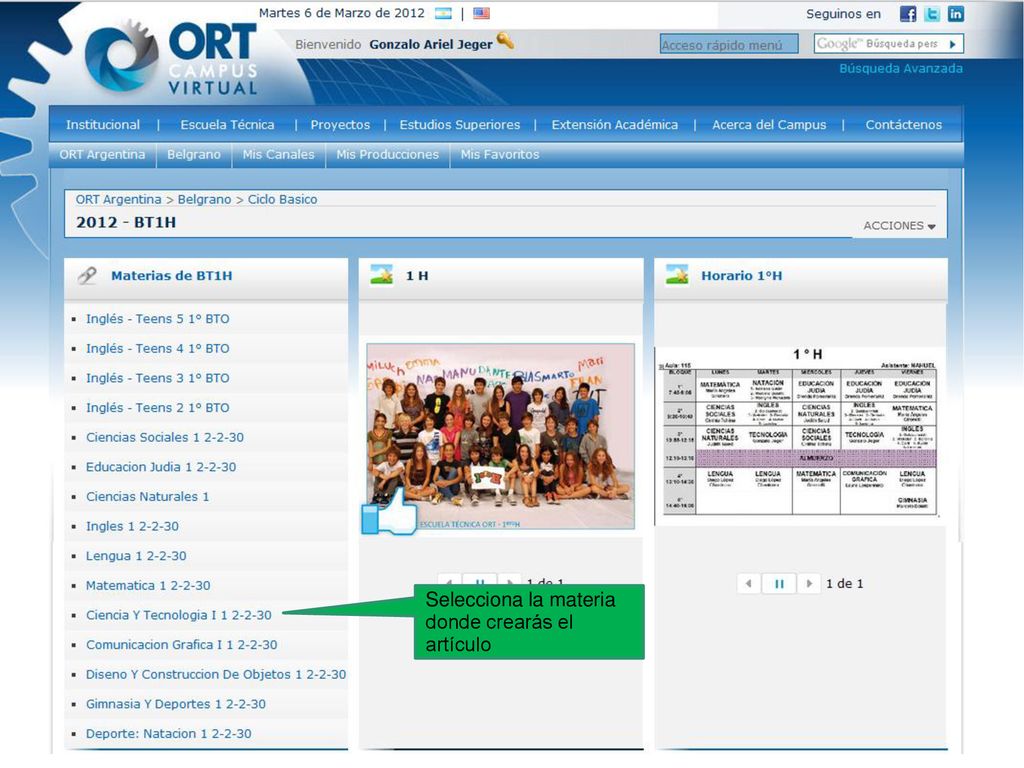Screen dimensions: 1024x768
Task: Open Inglés - Teens 3 1° BTO
Action: tap(157, 378)
